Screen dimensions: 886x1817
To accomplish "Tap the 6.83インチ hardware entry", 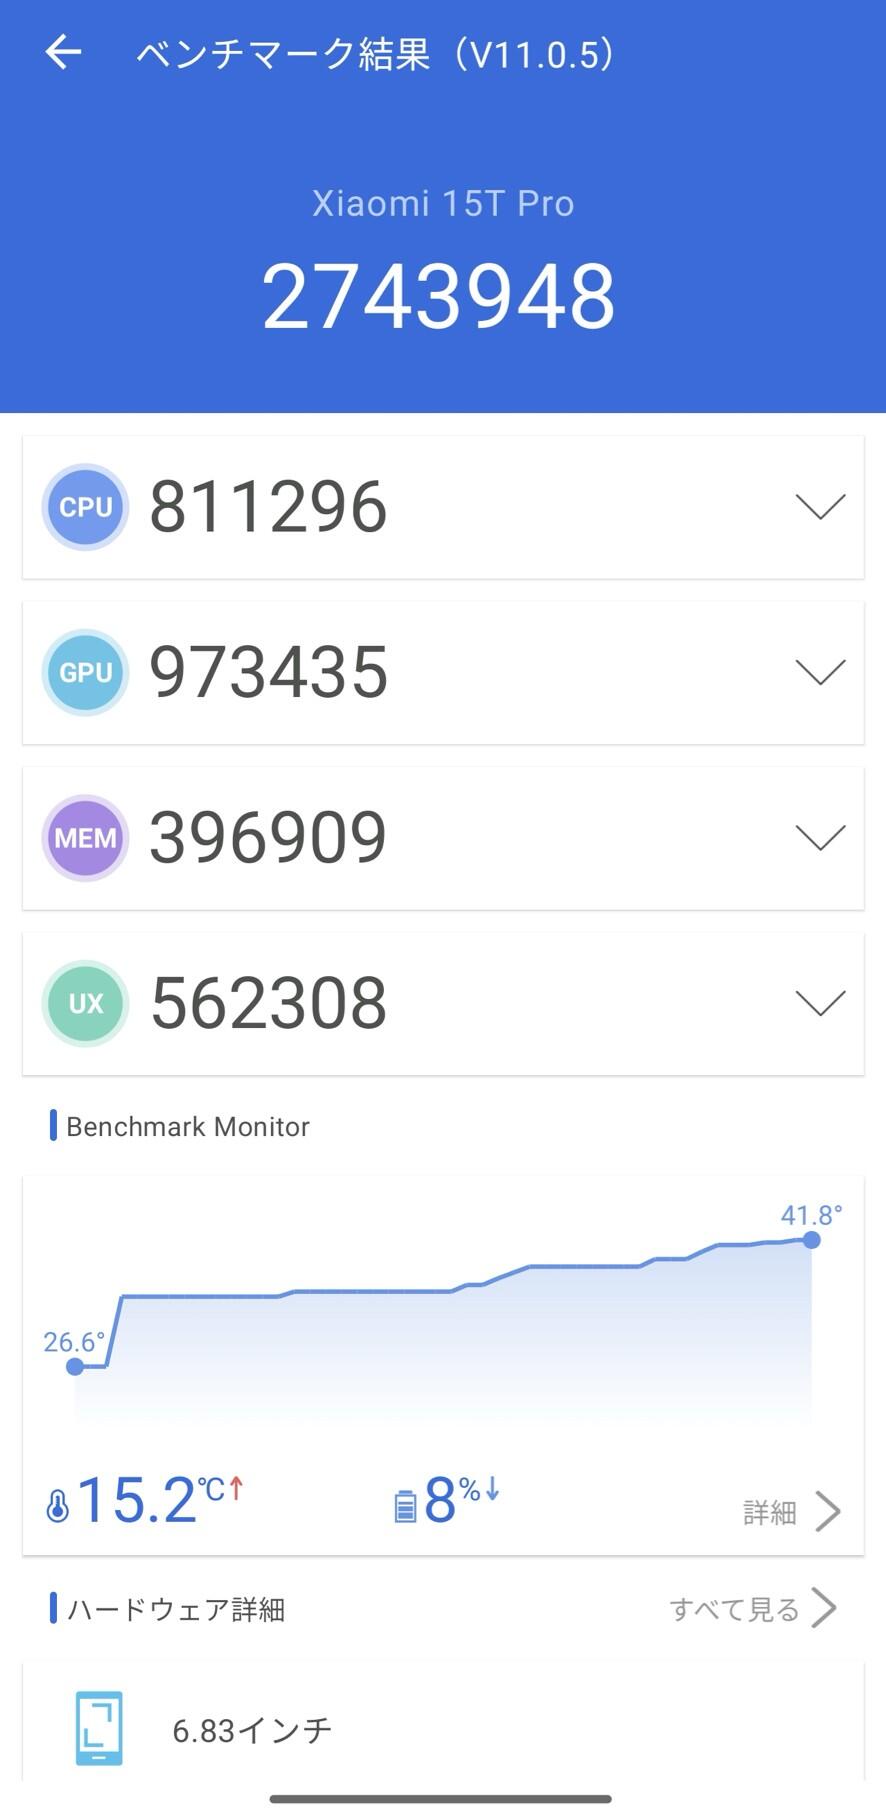I will click(252, 1730).
